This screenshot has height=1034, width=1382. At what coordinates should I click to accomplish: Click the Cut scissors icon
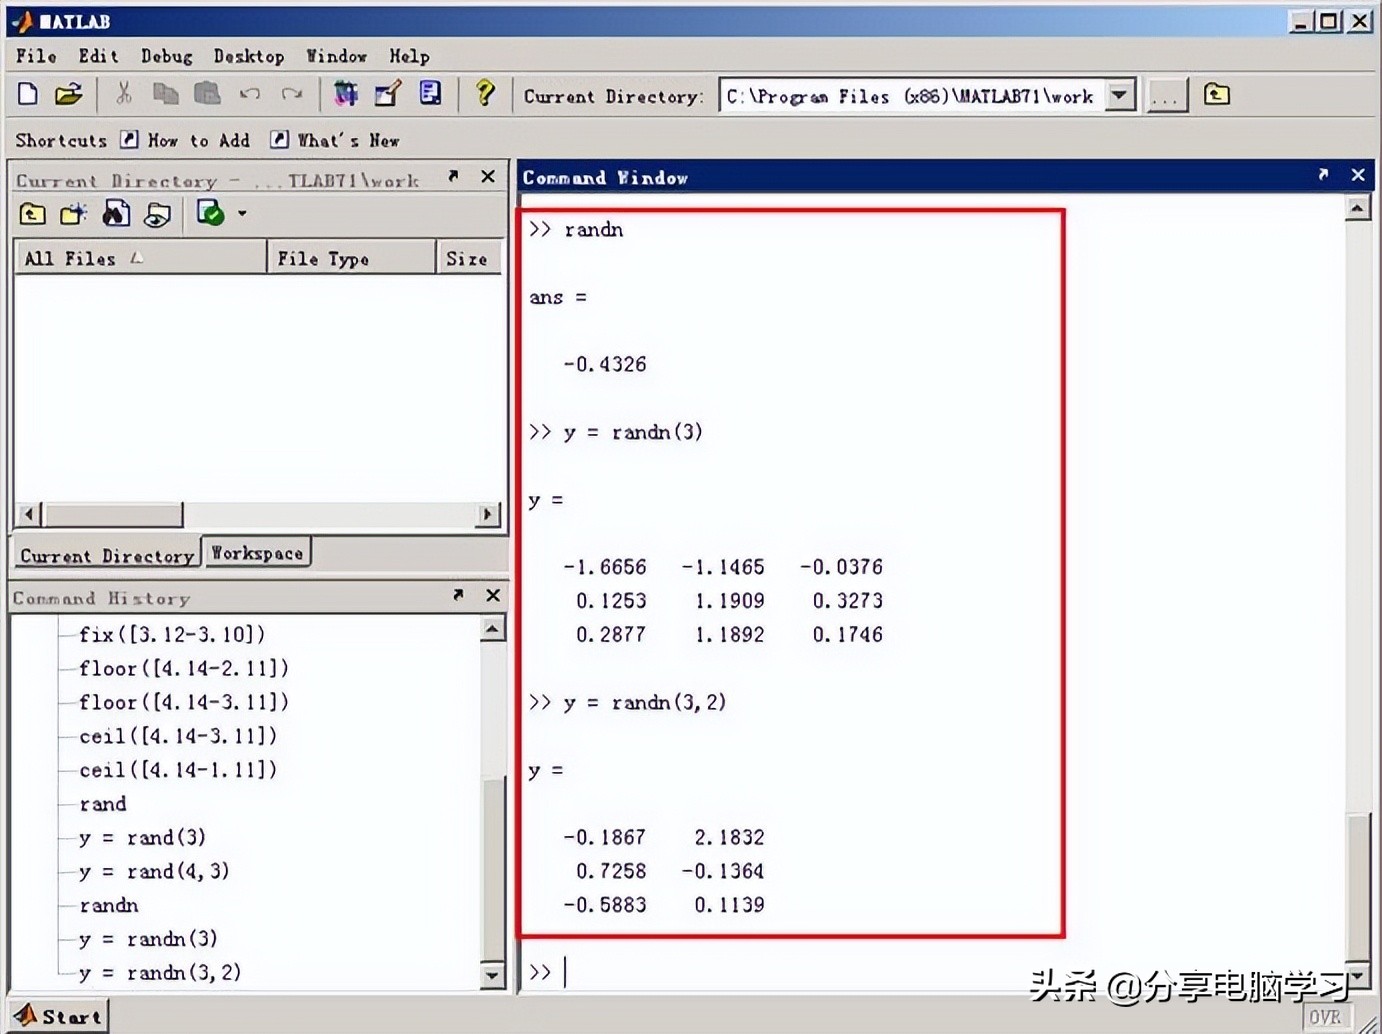point(124,94)
